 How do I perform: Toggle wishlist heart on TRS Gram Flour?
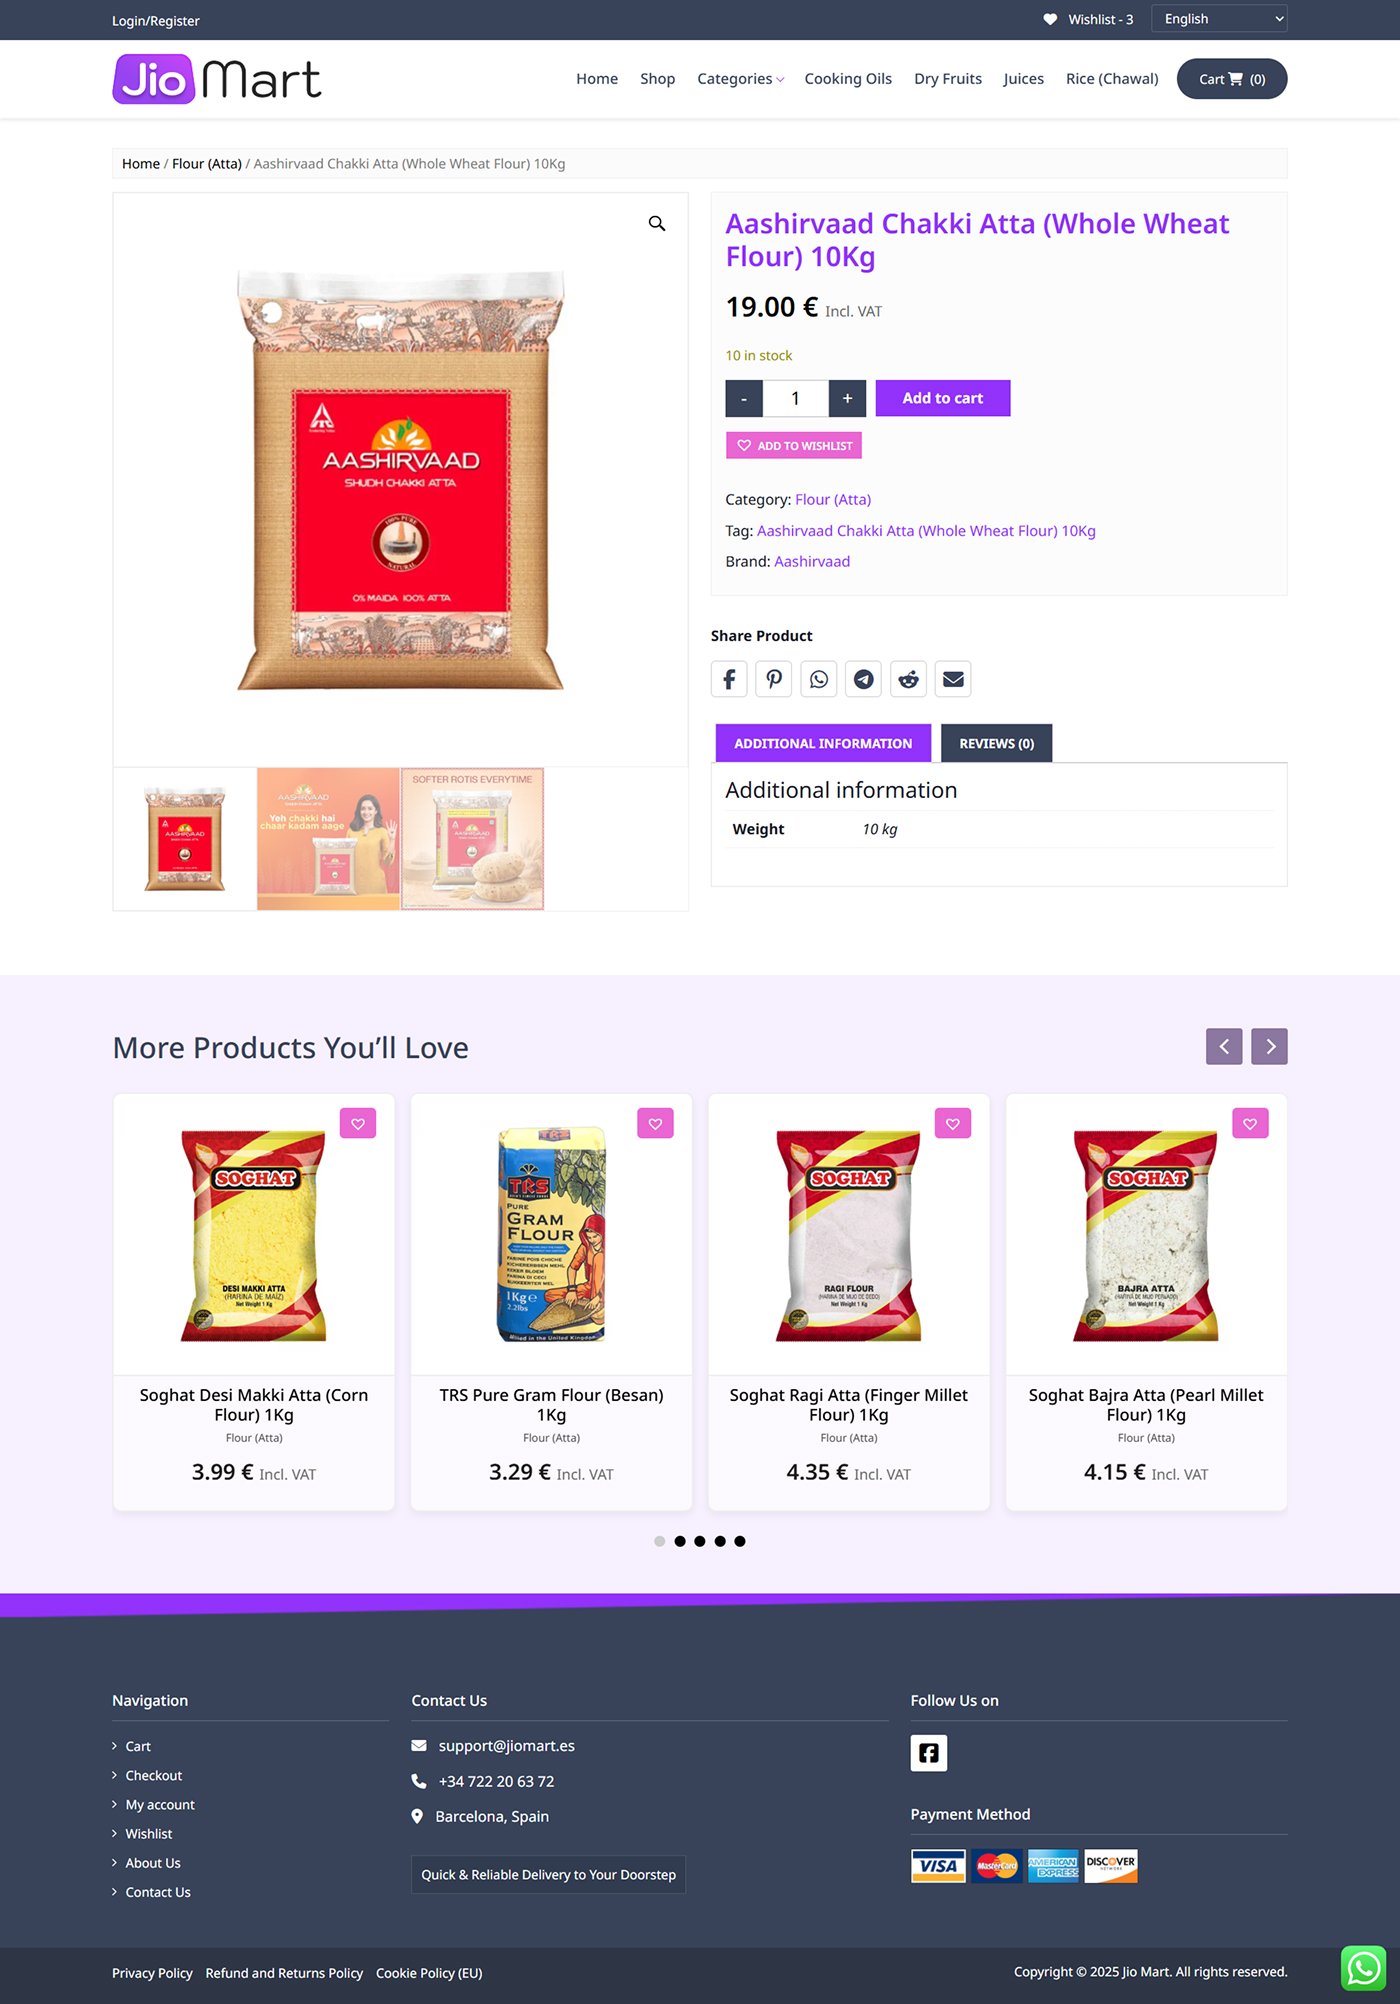[655, 1124]
